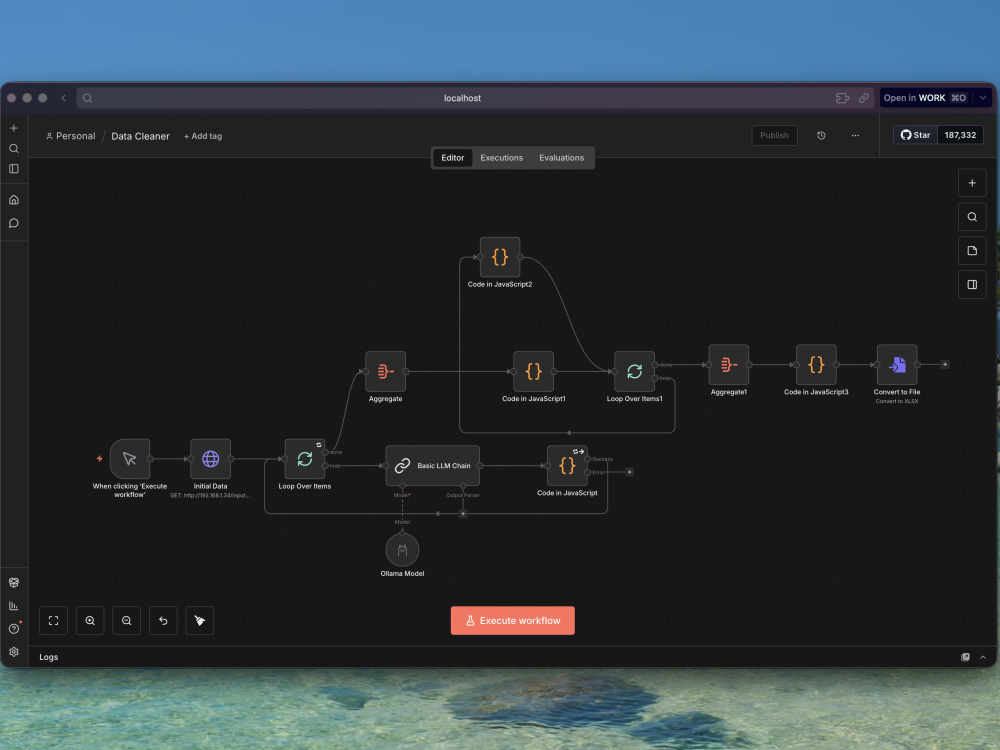The image size is (1000, 750).
Task: Switch to the Evaluations tab
Action: pyautogui.click(x=561, y=158)
